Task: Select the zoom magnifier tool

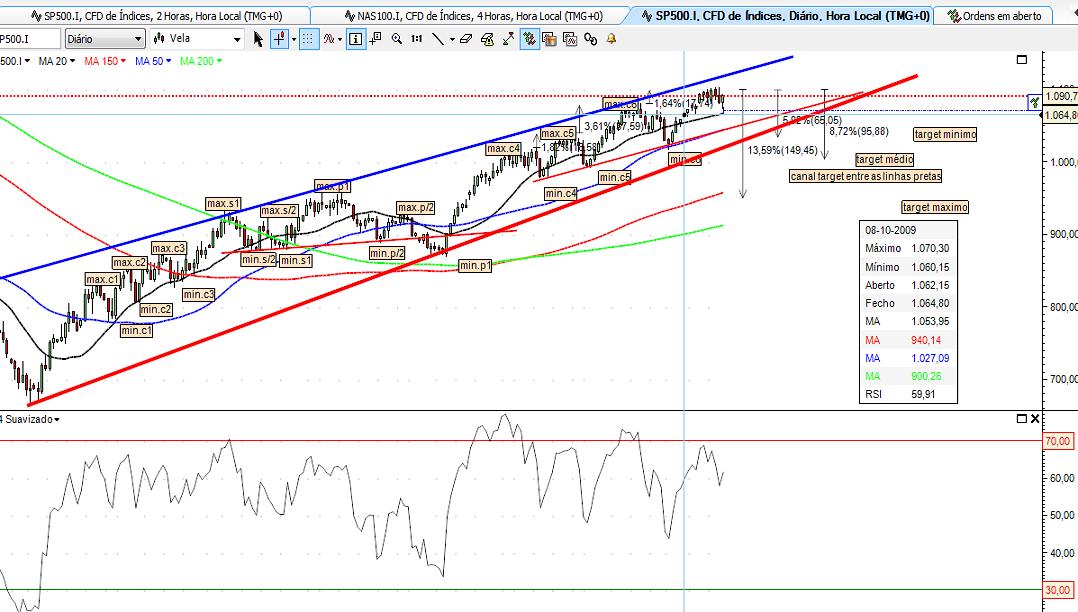Action: 397,39
